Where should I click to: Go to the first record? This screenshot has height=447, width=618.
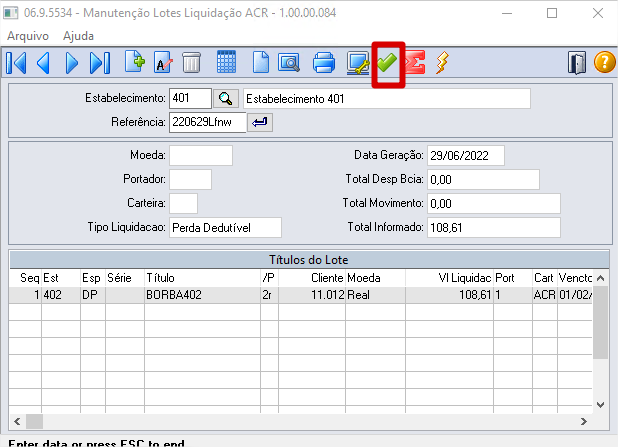point(17,63)
